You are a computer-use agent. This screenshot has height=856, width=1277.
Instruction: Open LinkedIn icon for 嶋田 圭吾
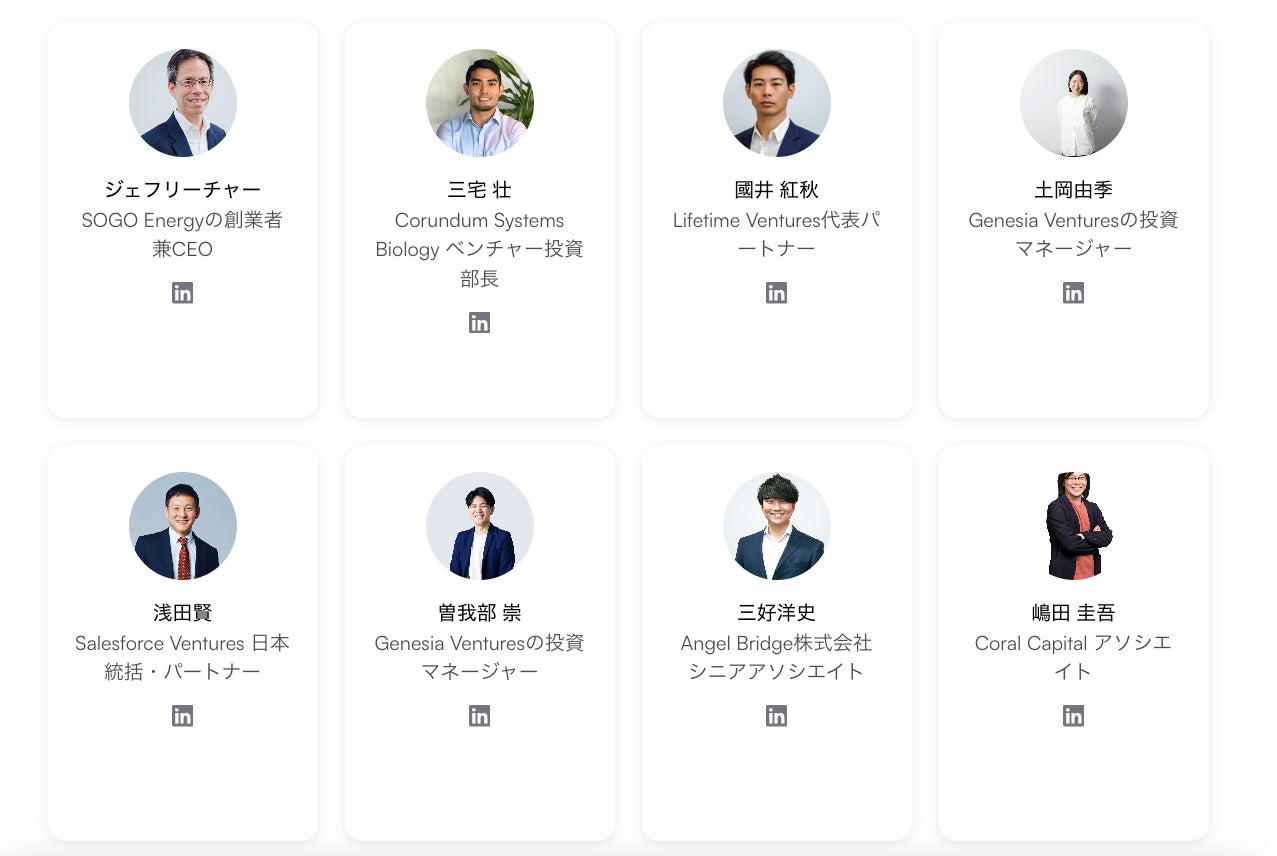pos(1073,716)
